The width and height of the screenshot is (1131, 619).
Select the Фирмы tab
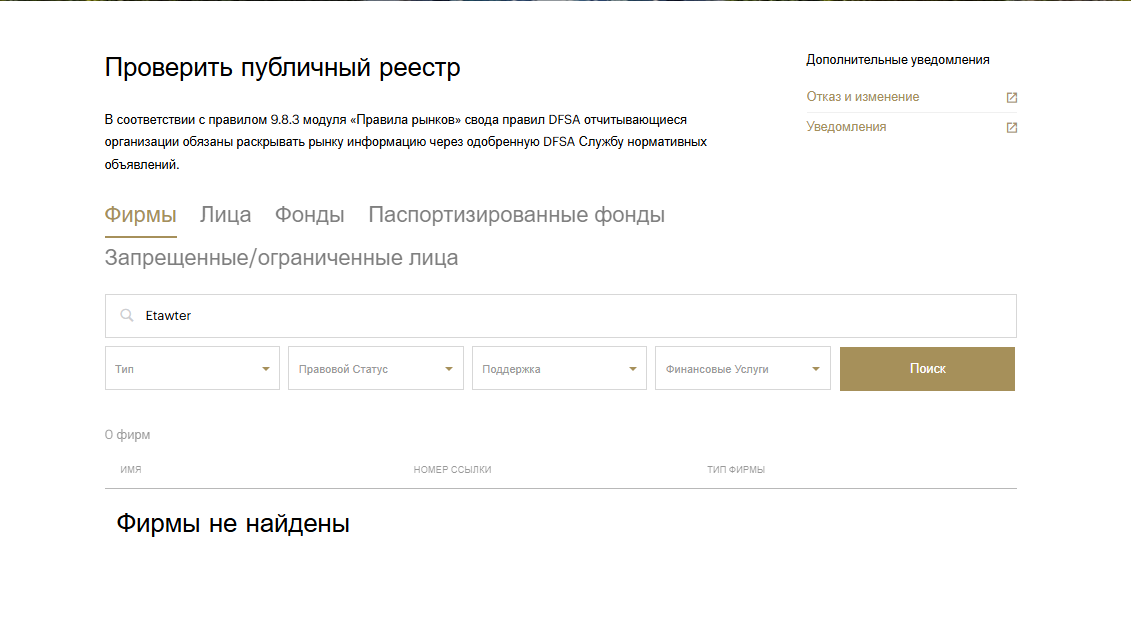coord(141,215)
